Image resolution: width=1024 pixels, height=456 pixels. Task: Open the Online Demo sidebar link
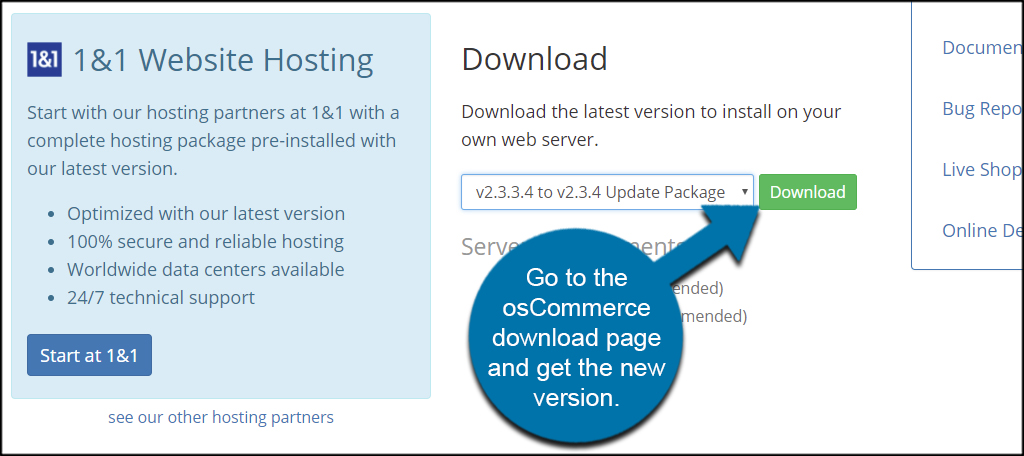tap(982, 231)
